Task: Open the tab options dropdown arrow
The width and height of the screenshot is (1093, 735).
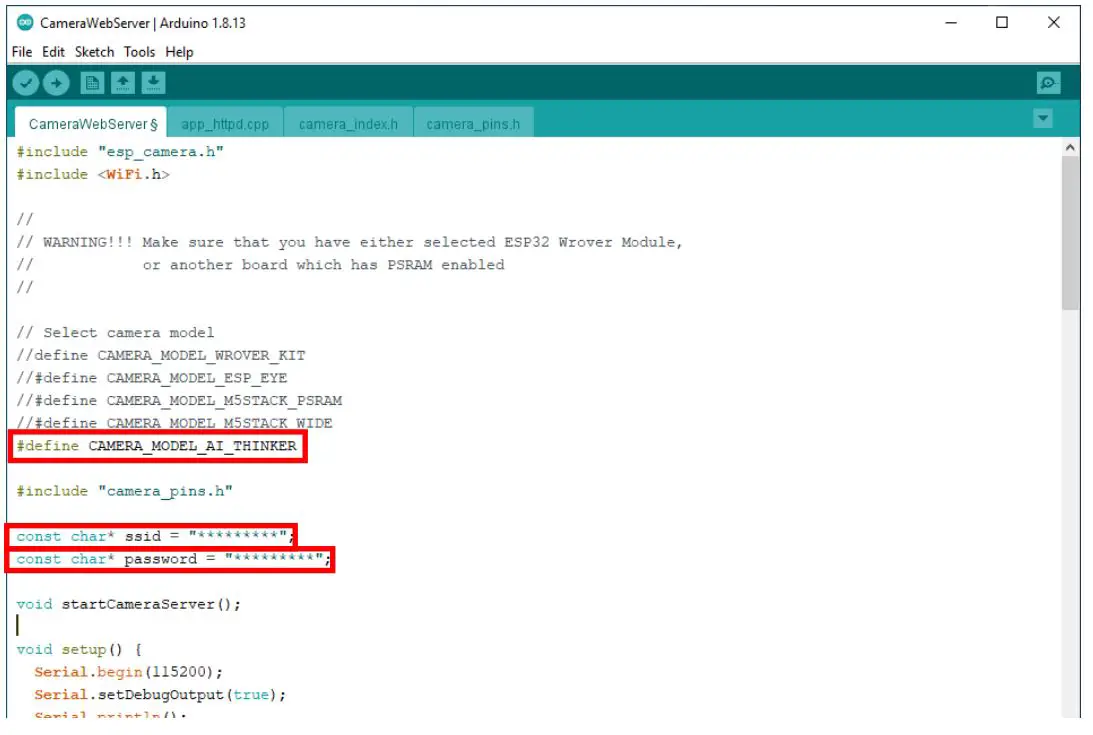Action: click(x=1043, y=119)
